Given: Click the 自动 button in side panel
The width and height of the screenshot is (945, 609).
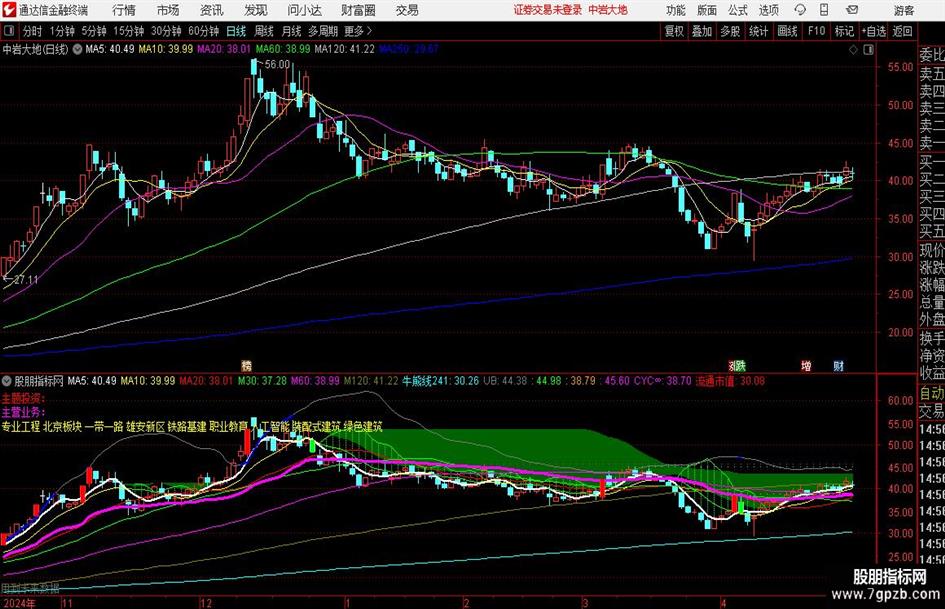Looking at the screenshot, I should [932, 393].
